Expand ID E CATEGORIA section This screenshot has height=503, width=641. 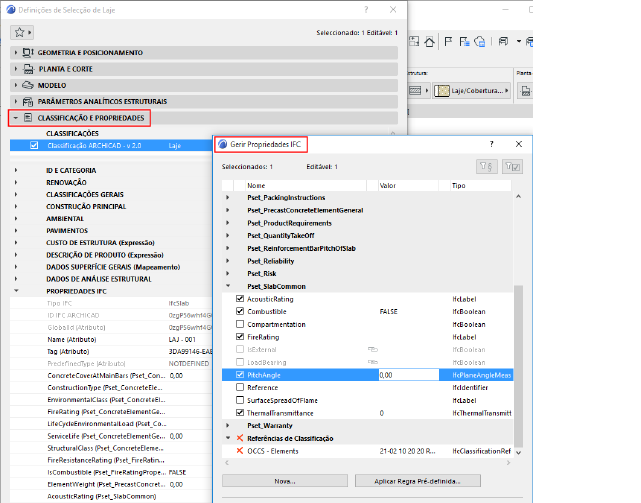point(16,170)
